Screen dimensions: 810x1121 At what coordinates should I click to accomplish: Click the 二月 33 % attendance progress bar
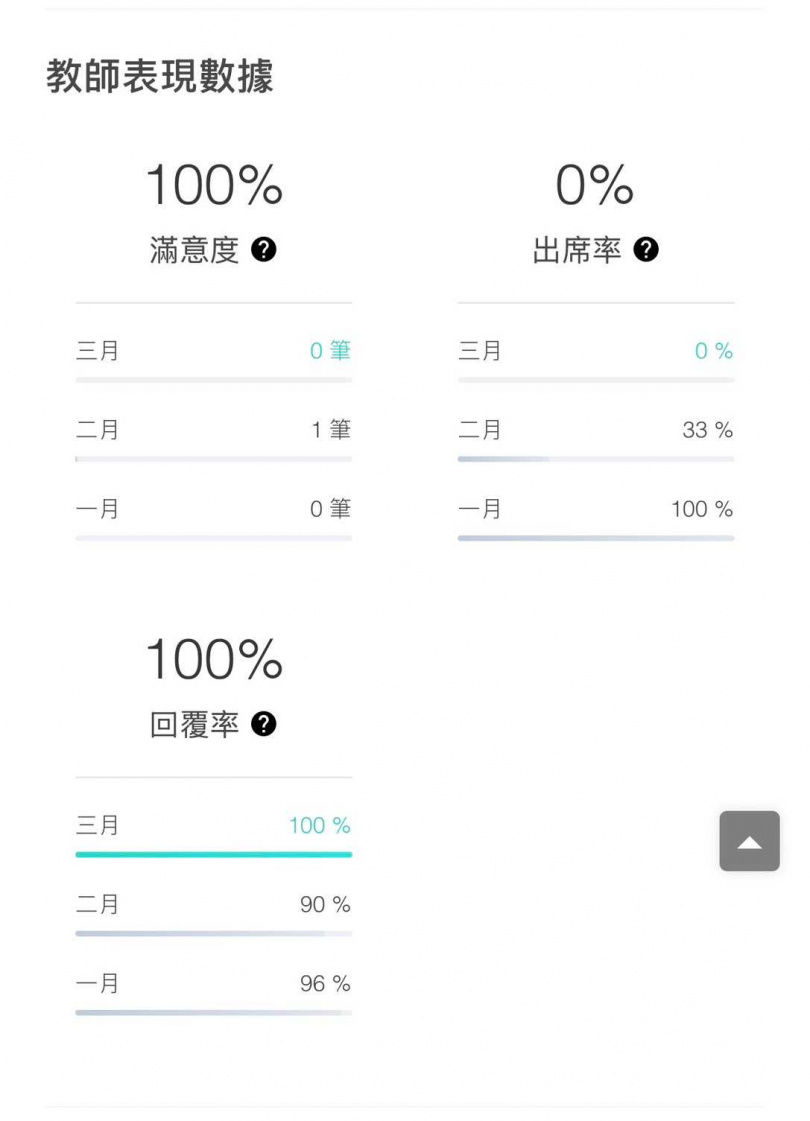[595, 459]
